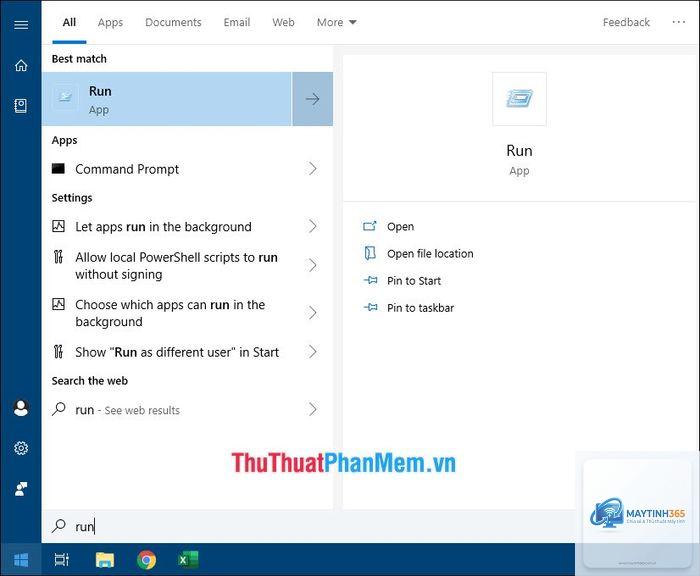Launch File Explorer from taskbar
This screenshot has width=700, height=576.
105,559
